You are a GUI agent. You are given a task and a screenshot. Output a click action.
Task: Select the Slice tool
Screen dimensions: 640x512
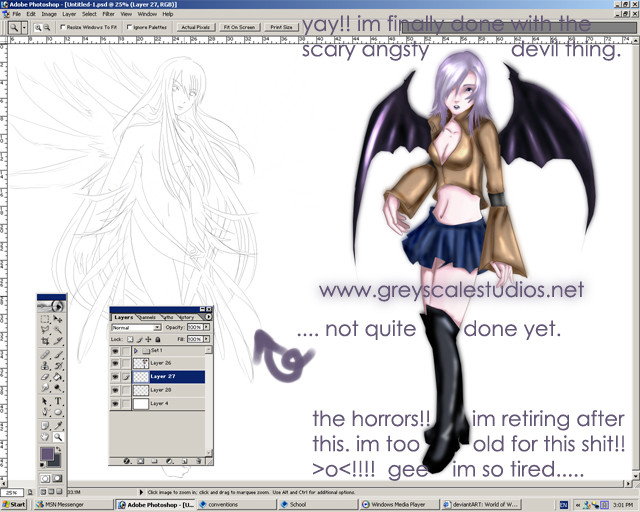pos(58,340)
